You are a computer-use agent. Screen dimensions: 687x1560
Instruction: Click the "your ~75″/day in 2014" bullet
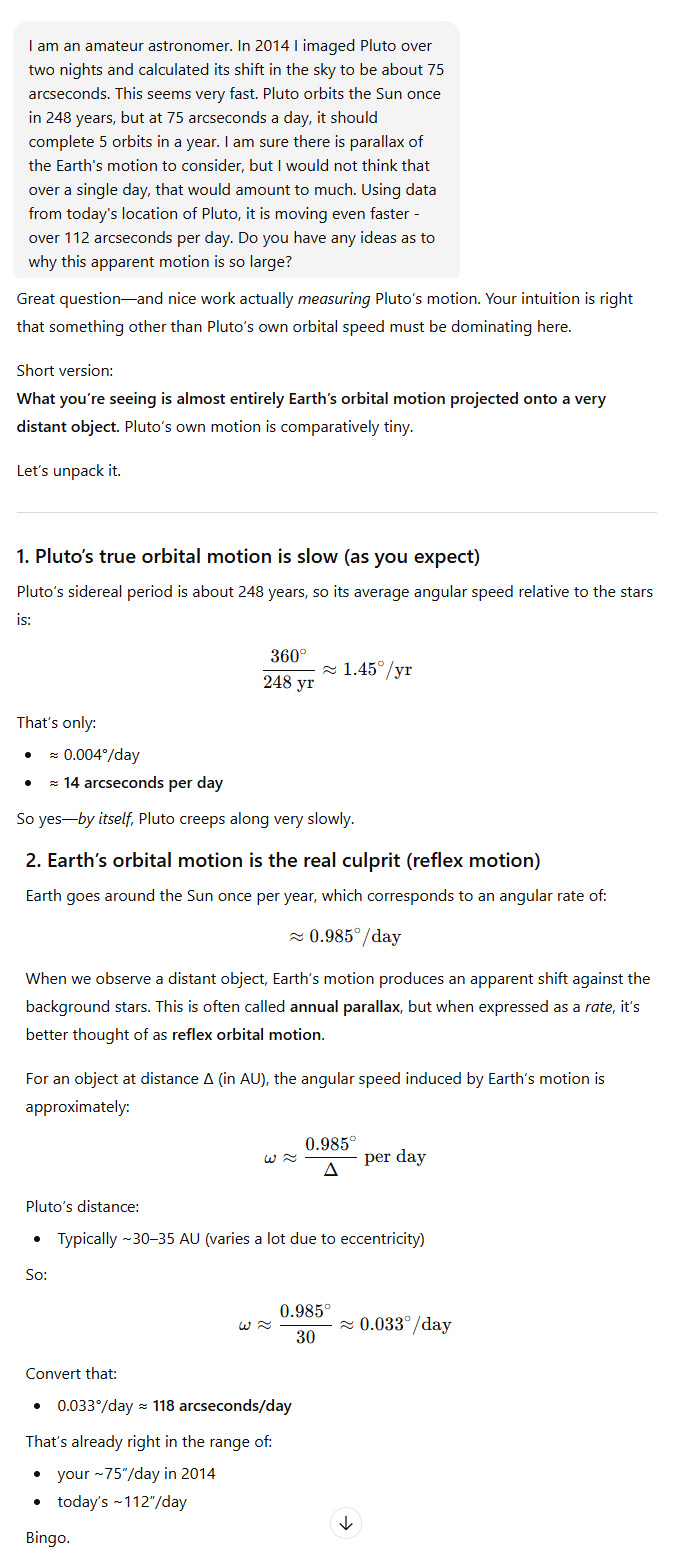coord(136,1474)
